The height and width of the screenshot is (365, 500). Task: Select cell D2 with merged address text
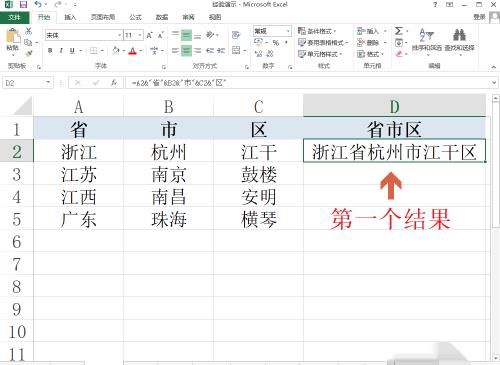coord(394,151)
